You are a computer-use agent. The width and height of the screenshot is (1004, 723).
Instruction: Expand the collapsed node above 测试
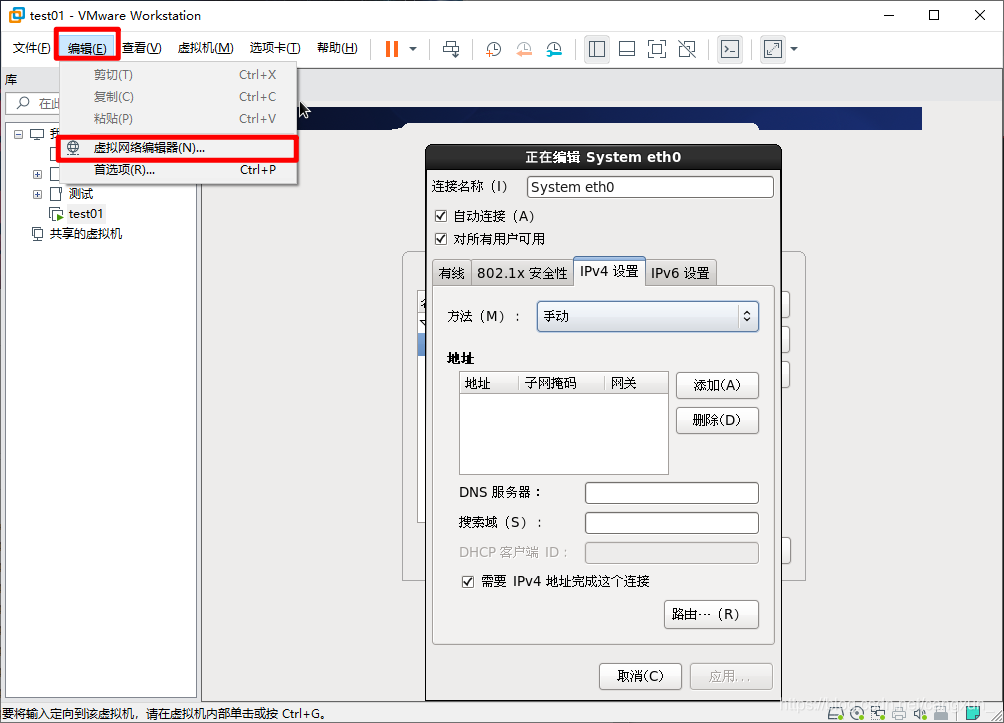[38, 174]
